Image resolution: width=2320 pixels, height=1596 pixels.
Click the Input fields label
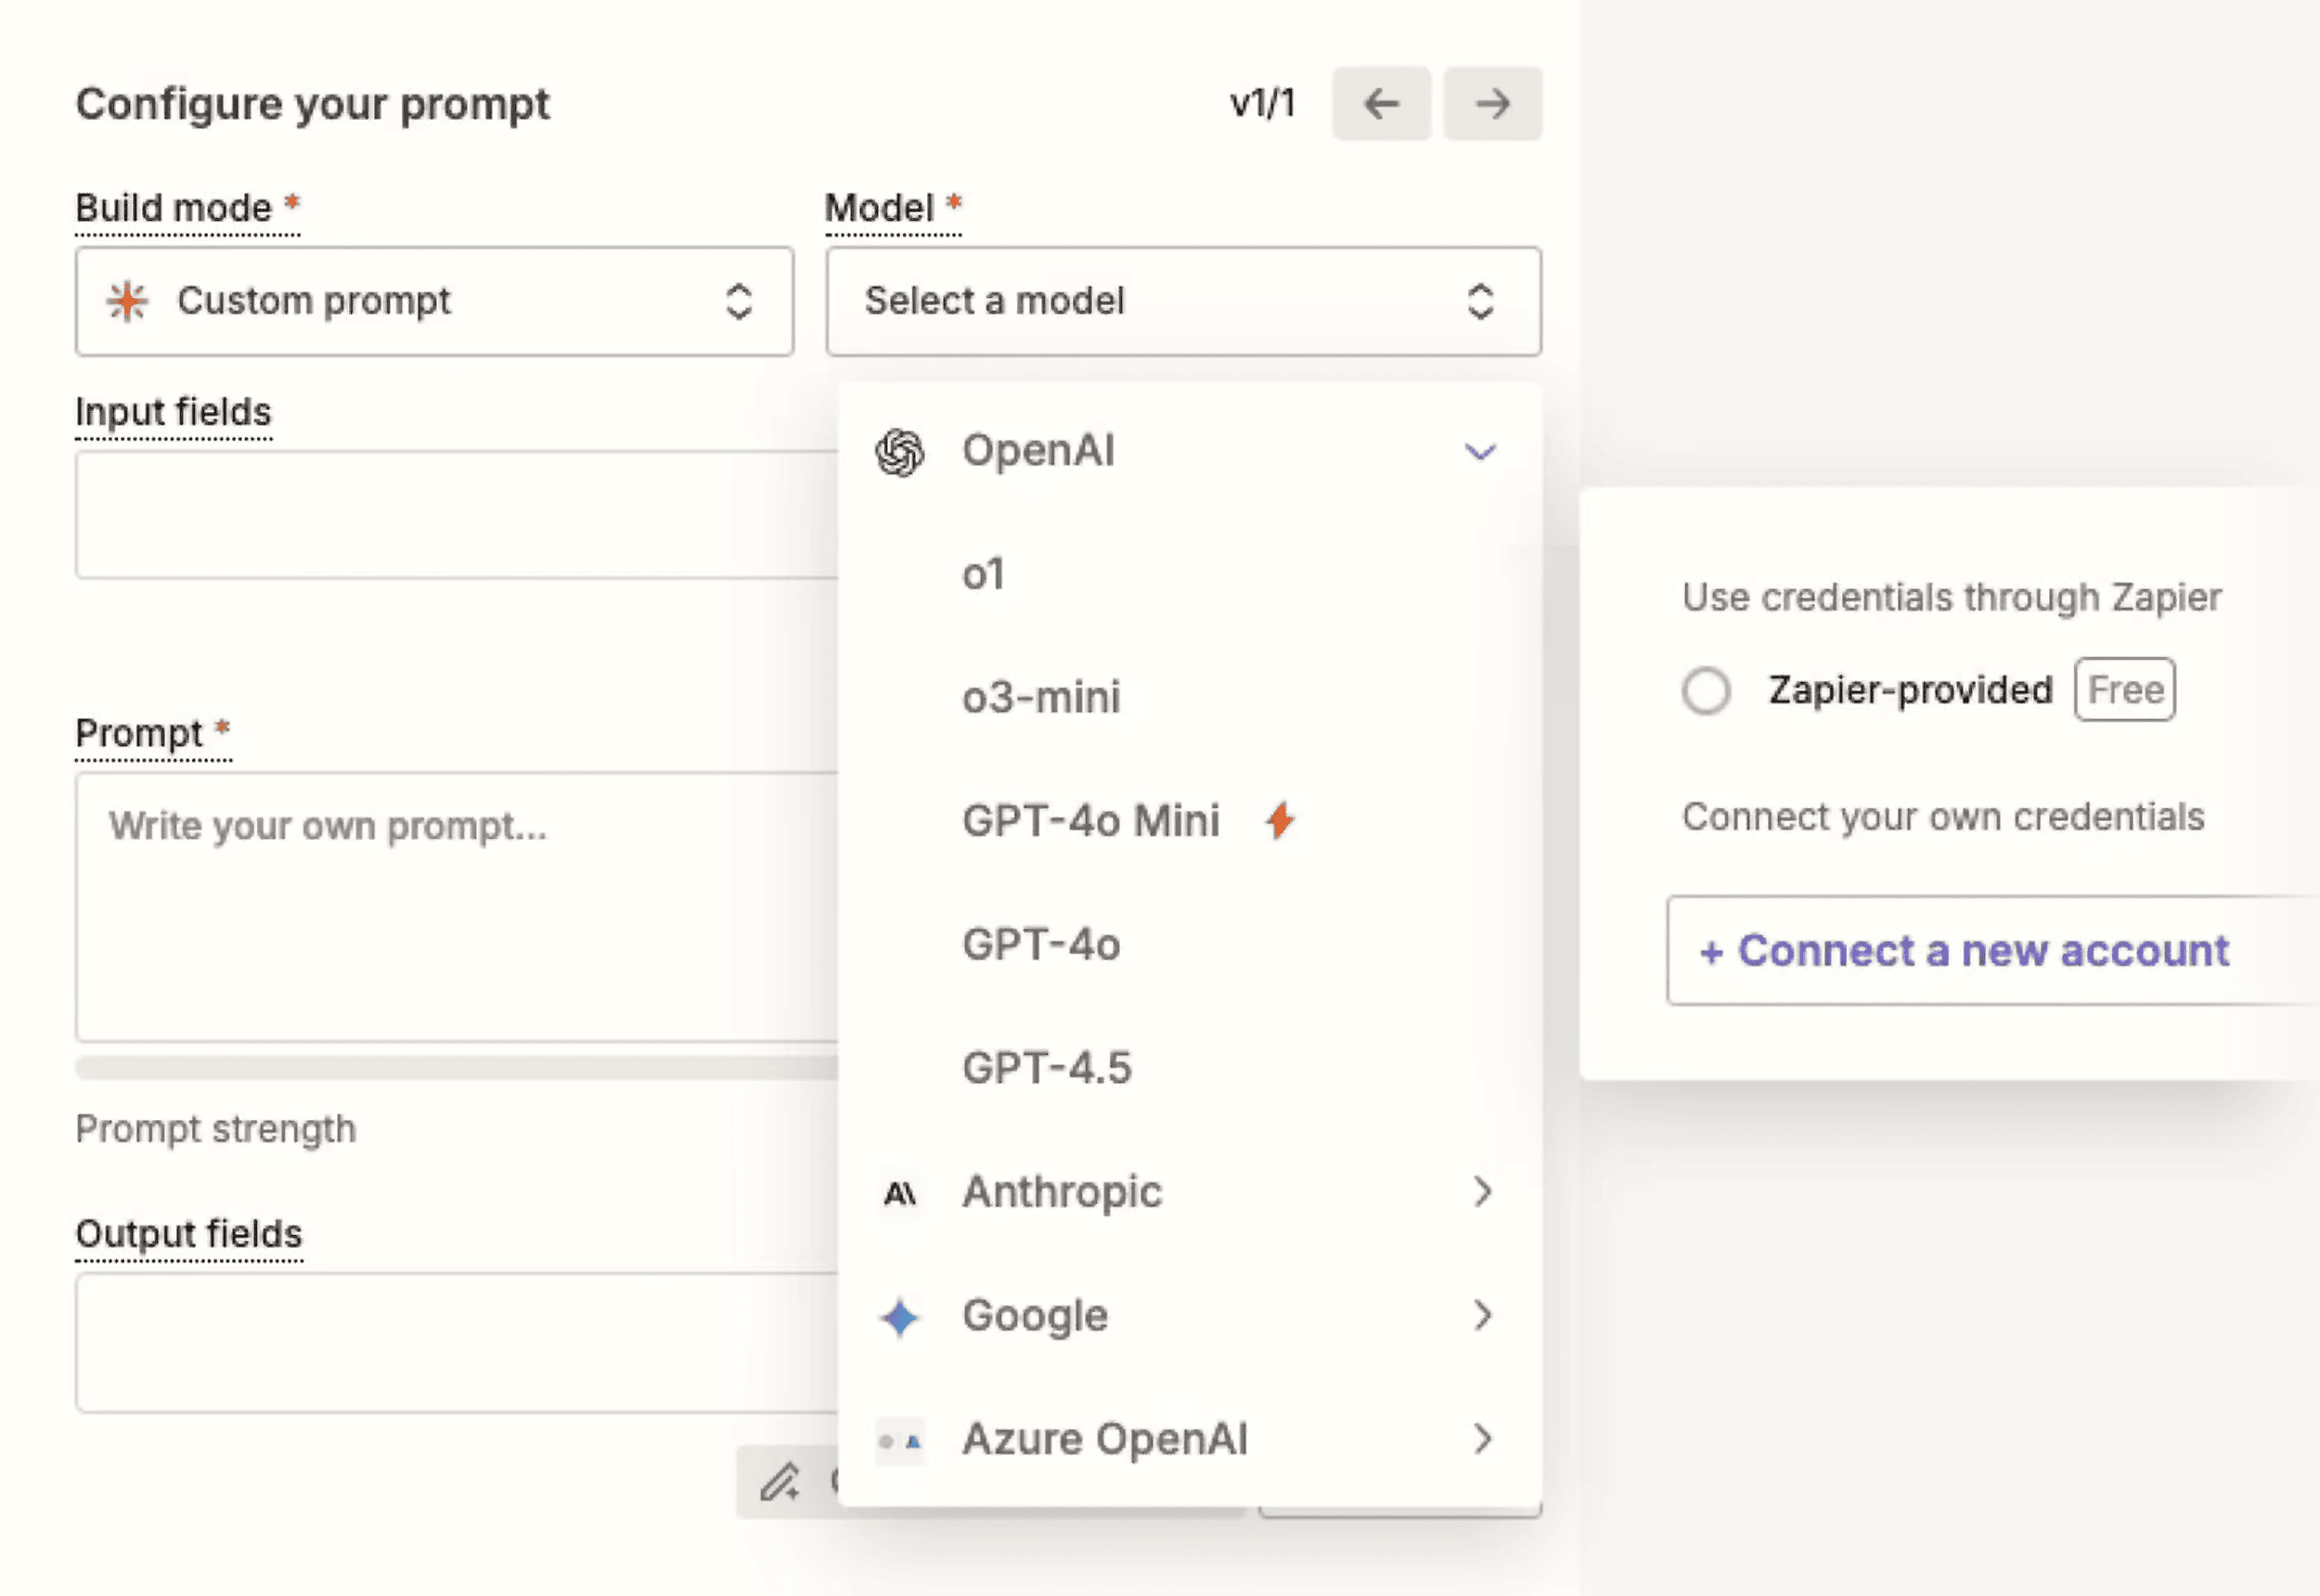point(174,412)
